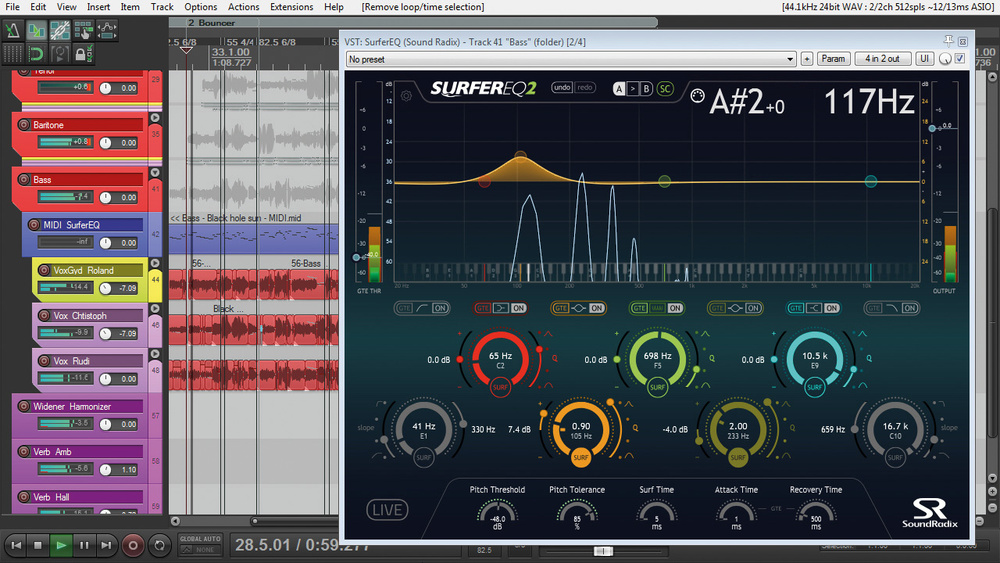This screenshot has height=563, width=1000.
Task: Click the SoundRadix logo
Action: coord(929,514)
